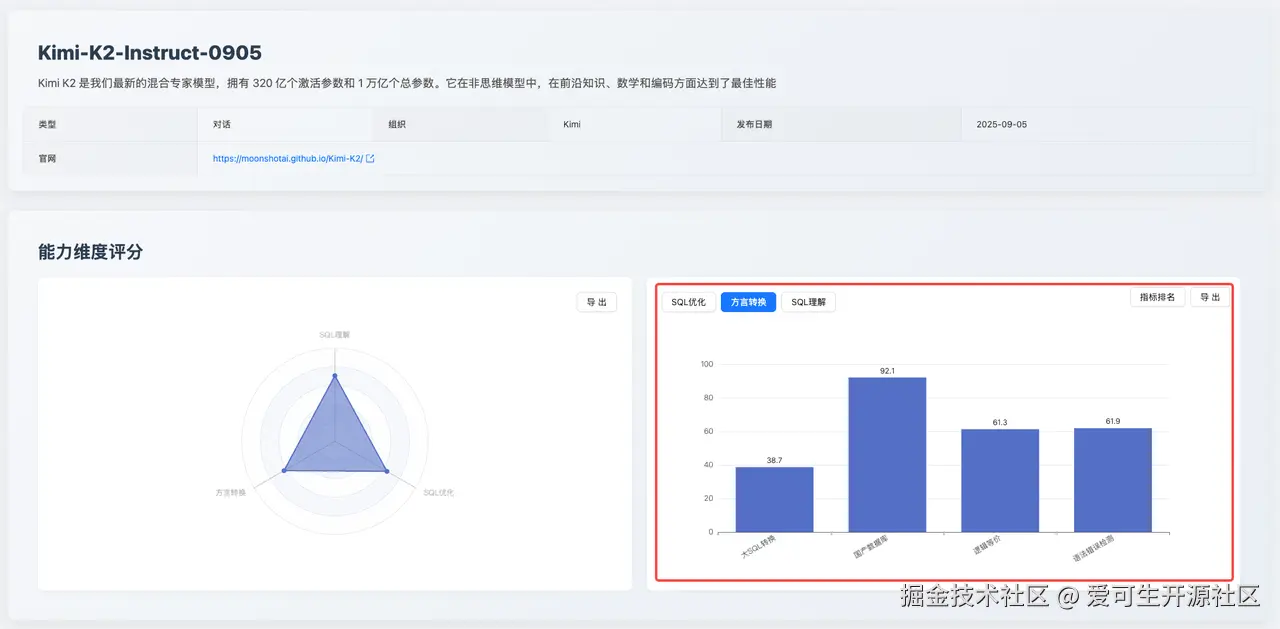Click the 逻辑等价 x-axis label

[986, 546]
